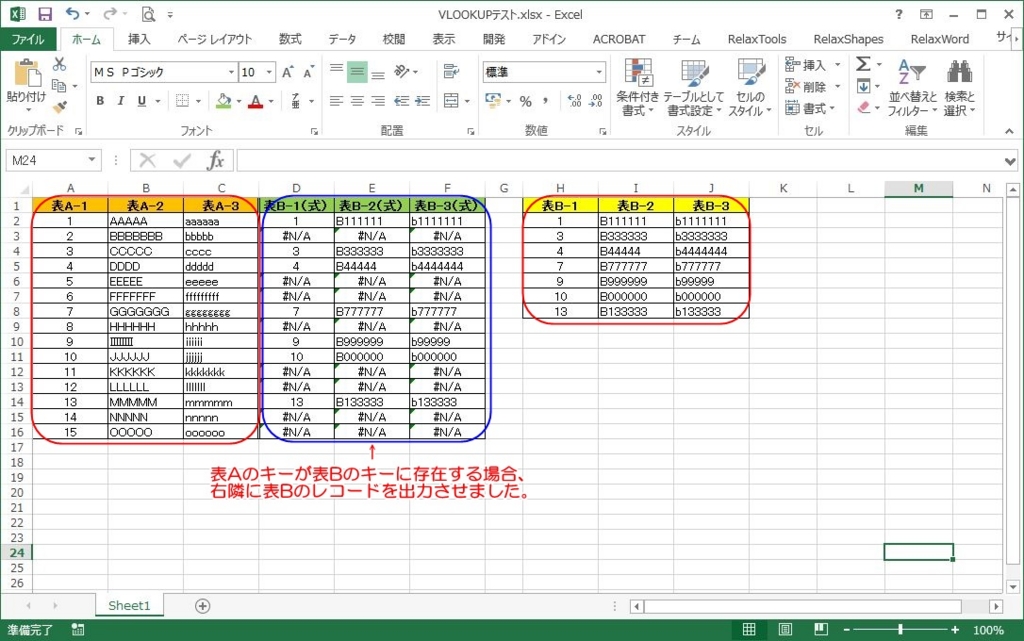Screen dimensions: 1024x641
Task: Save the workbook with the floppy icon
Action: (x=44, y=14)
